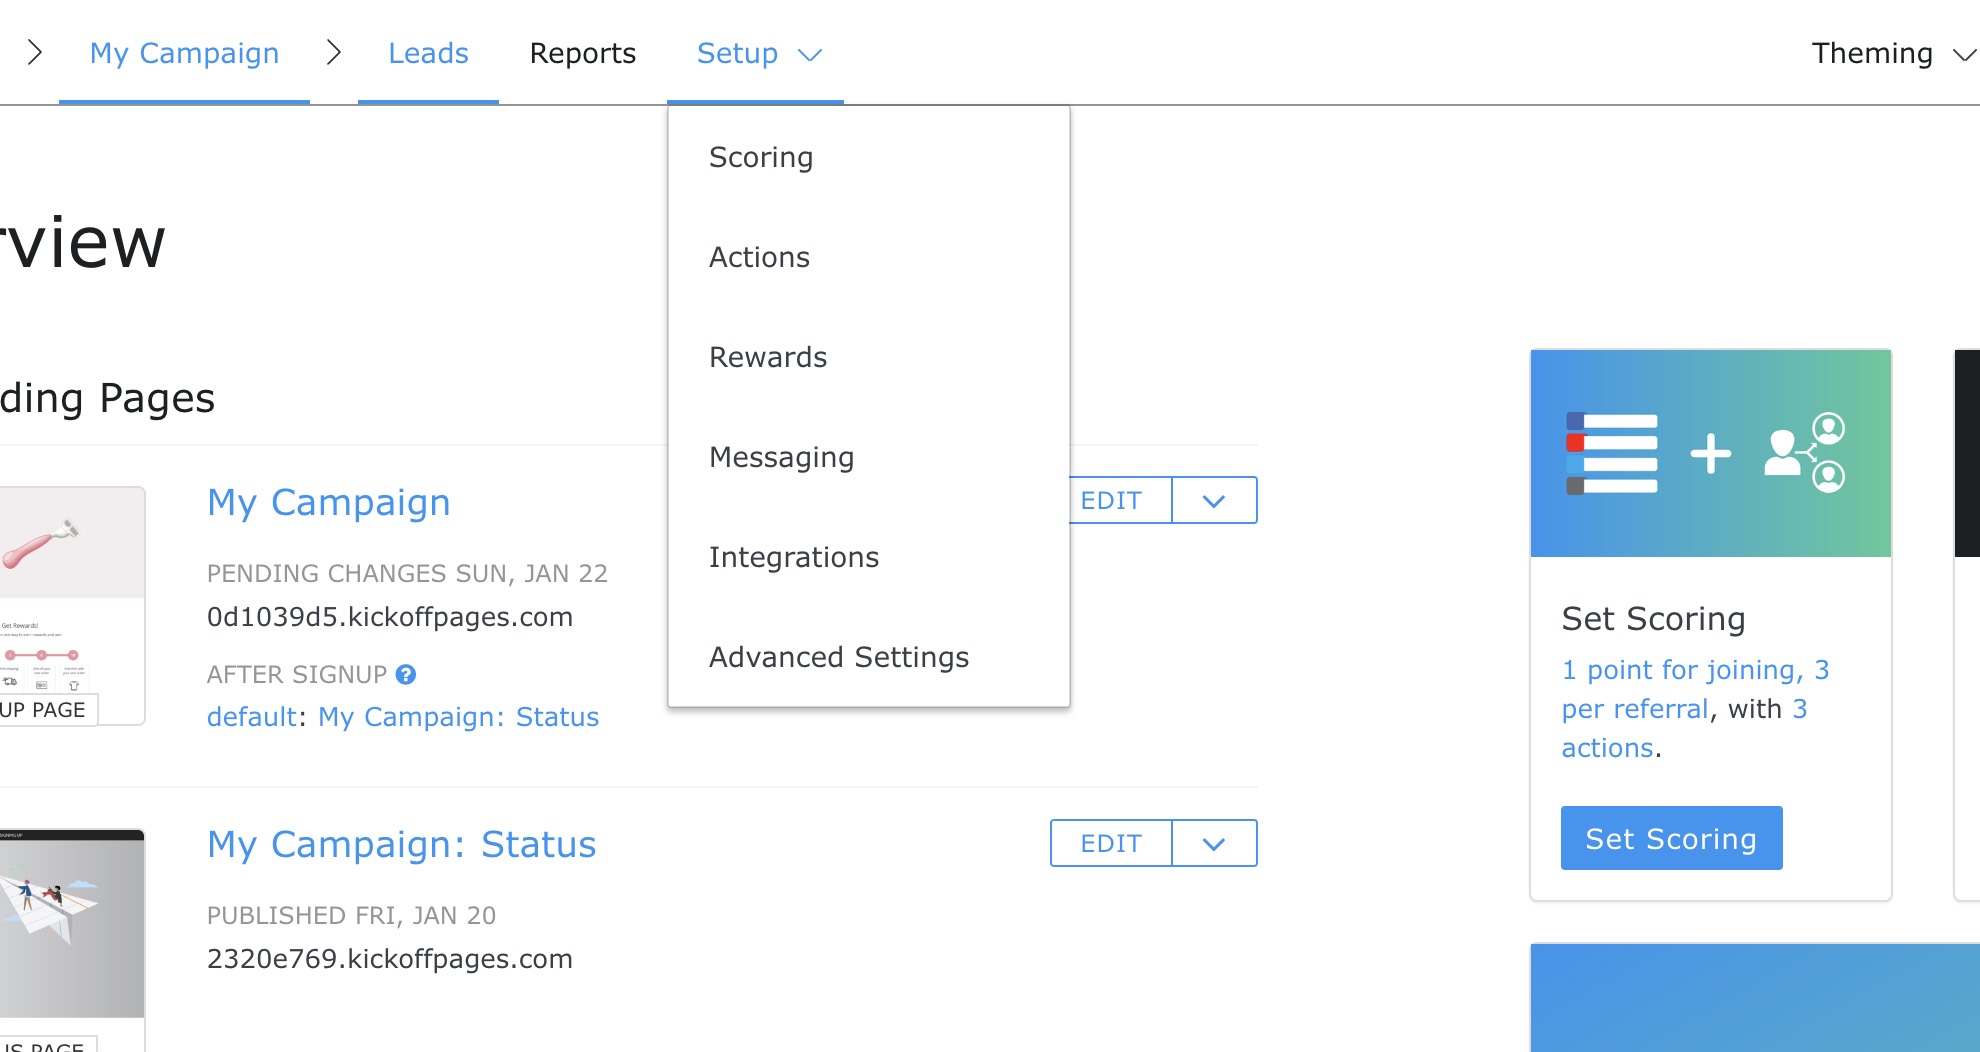Viewport: 1980px width, 1052px height.
Task: Go to the My Campaign tab
Action: point(184,53)
